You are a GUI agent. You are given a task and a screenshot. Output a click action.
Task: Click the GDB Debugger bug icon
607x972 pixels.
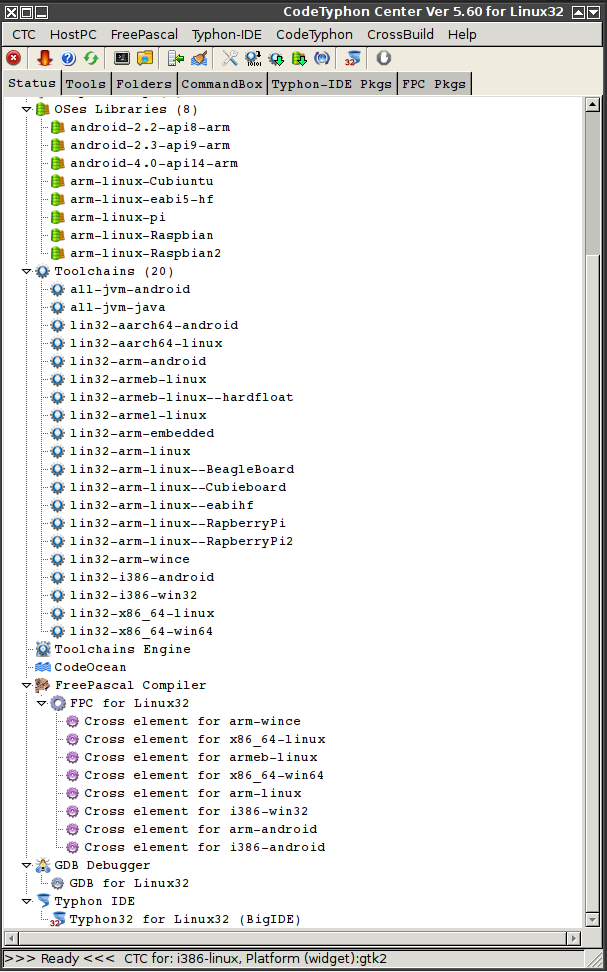pos(43,865)
